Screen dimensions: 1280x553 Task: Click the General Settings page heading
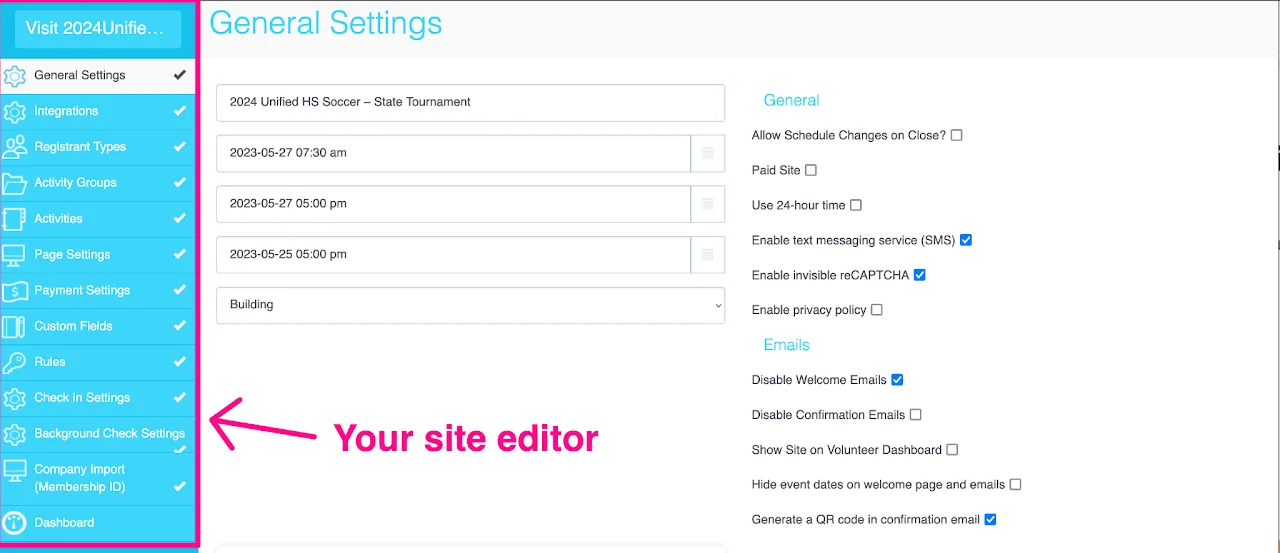[325, 23]
